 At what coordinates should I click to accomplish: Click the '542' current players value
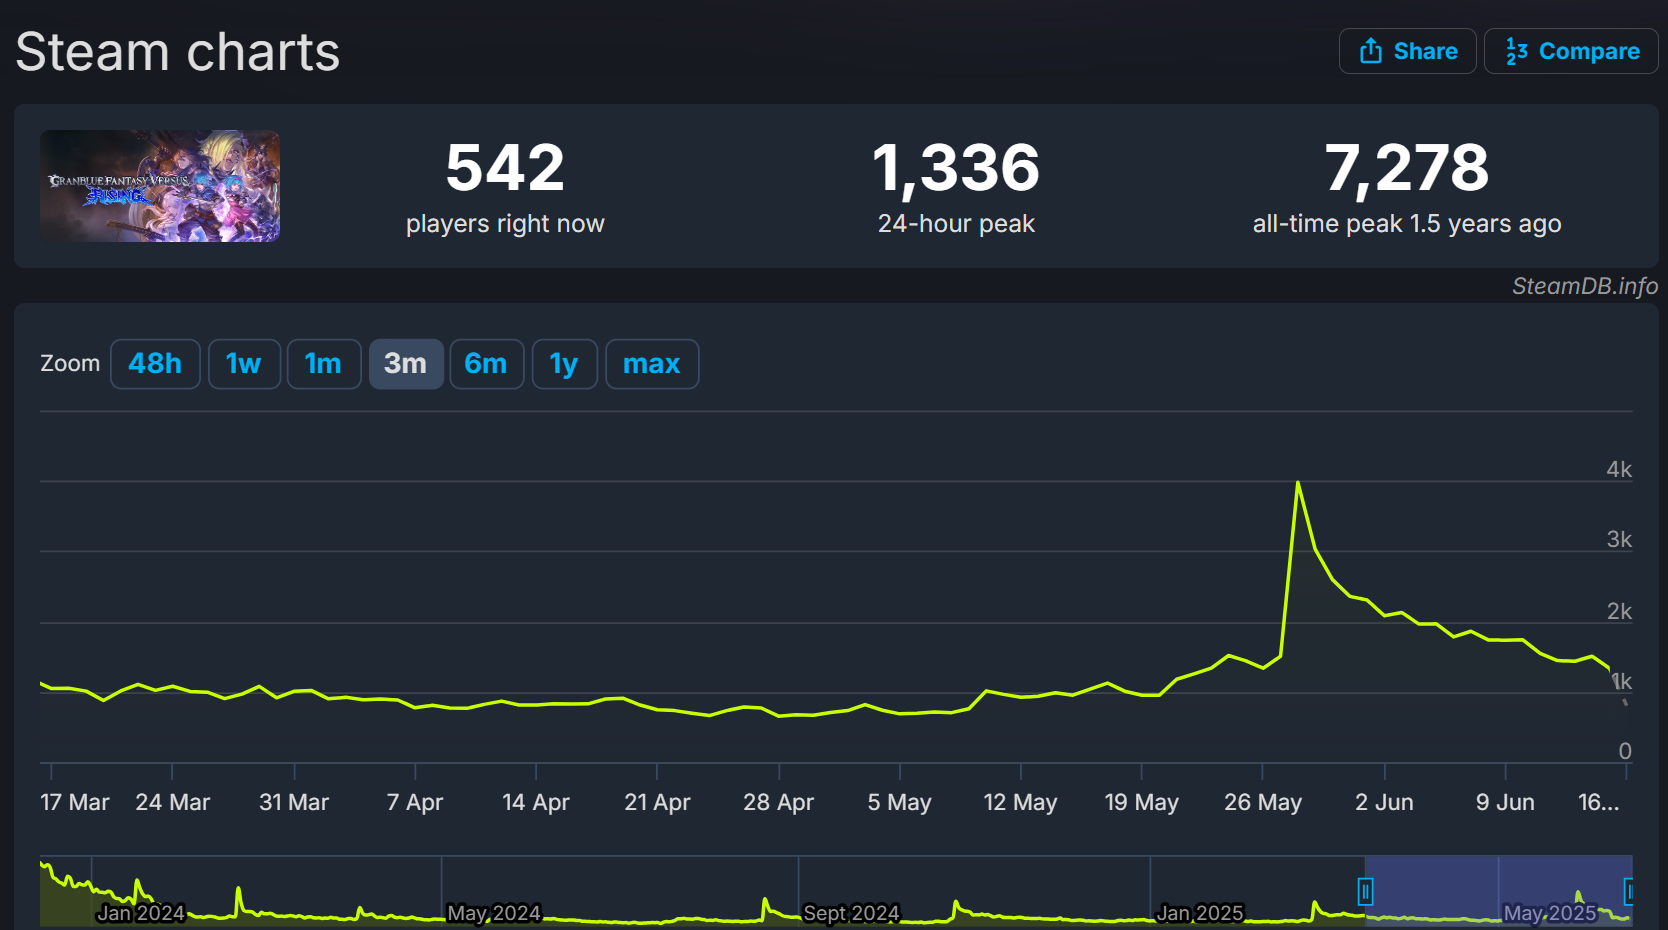click(505, 168)
